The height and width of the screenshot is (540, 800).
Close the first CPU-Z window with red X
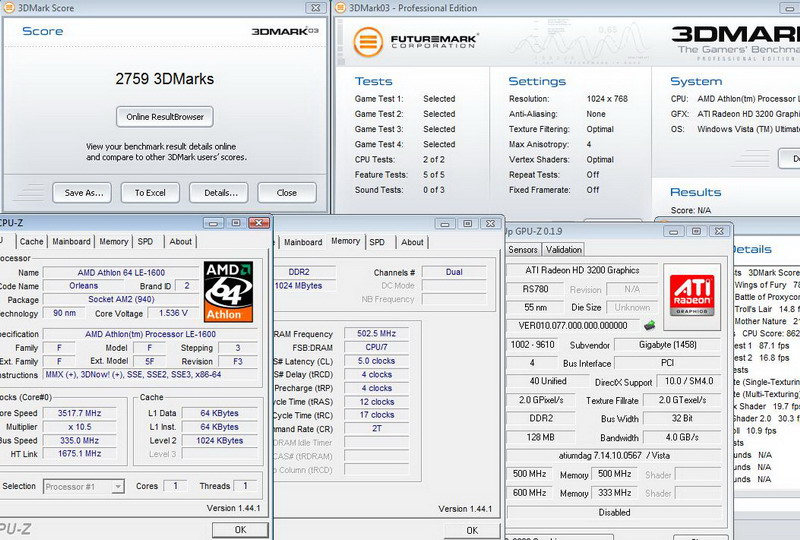pos(259,223)
